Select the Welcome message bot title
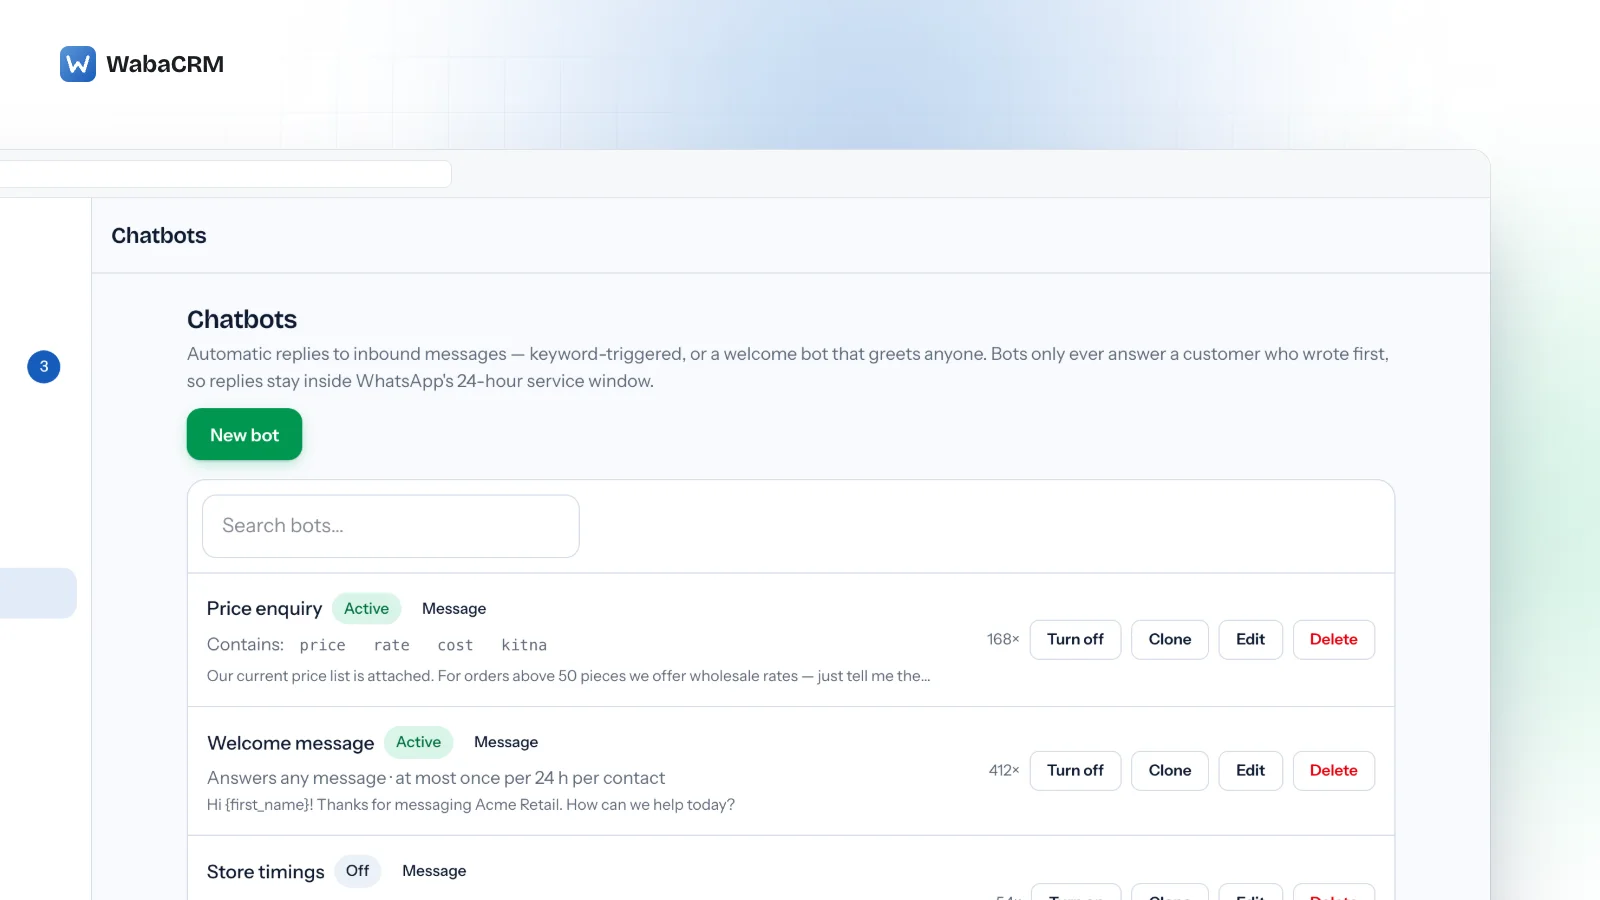The width and height of the screenshot is (1600, 900). (x=290, y=743)
